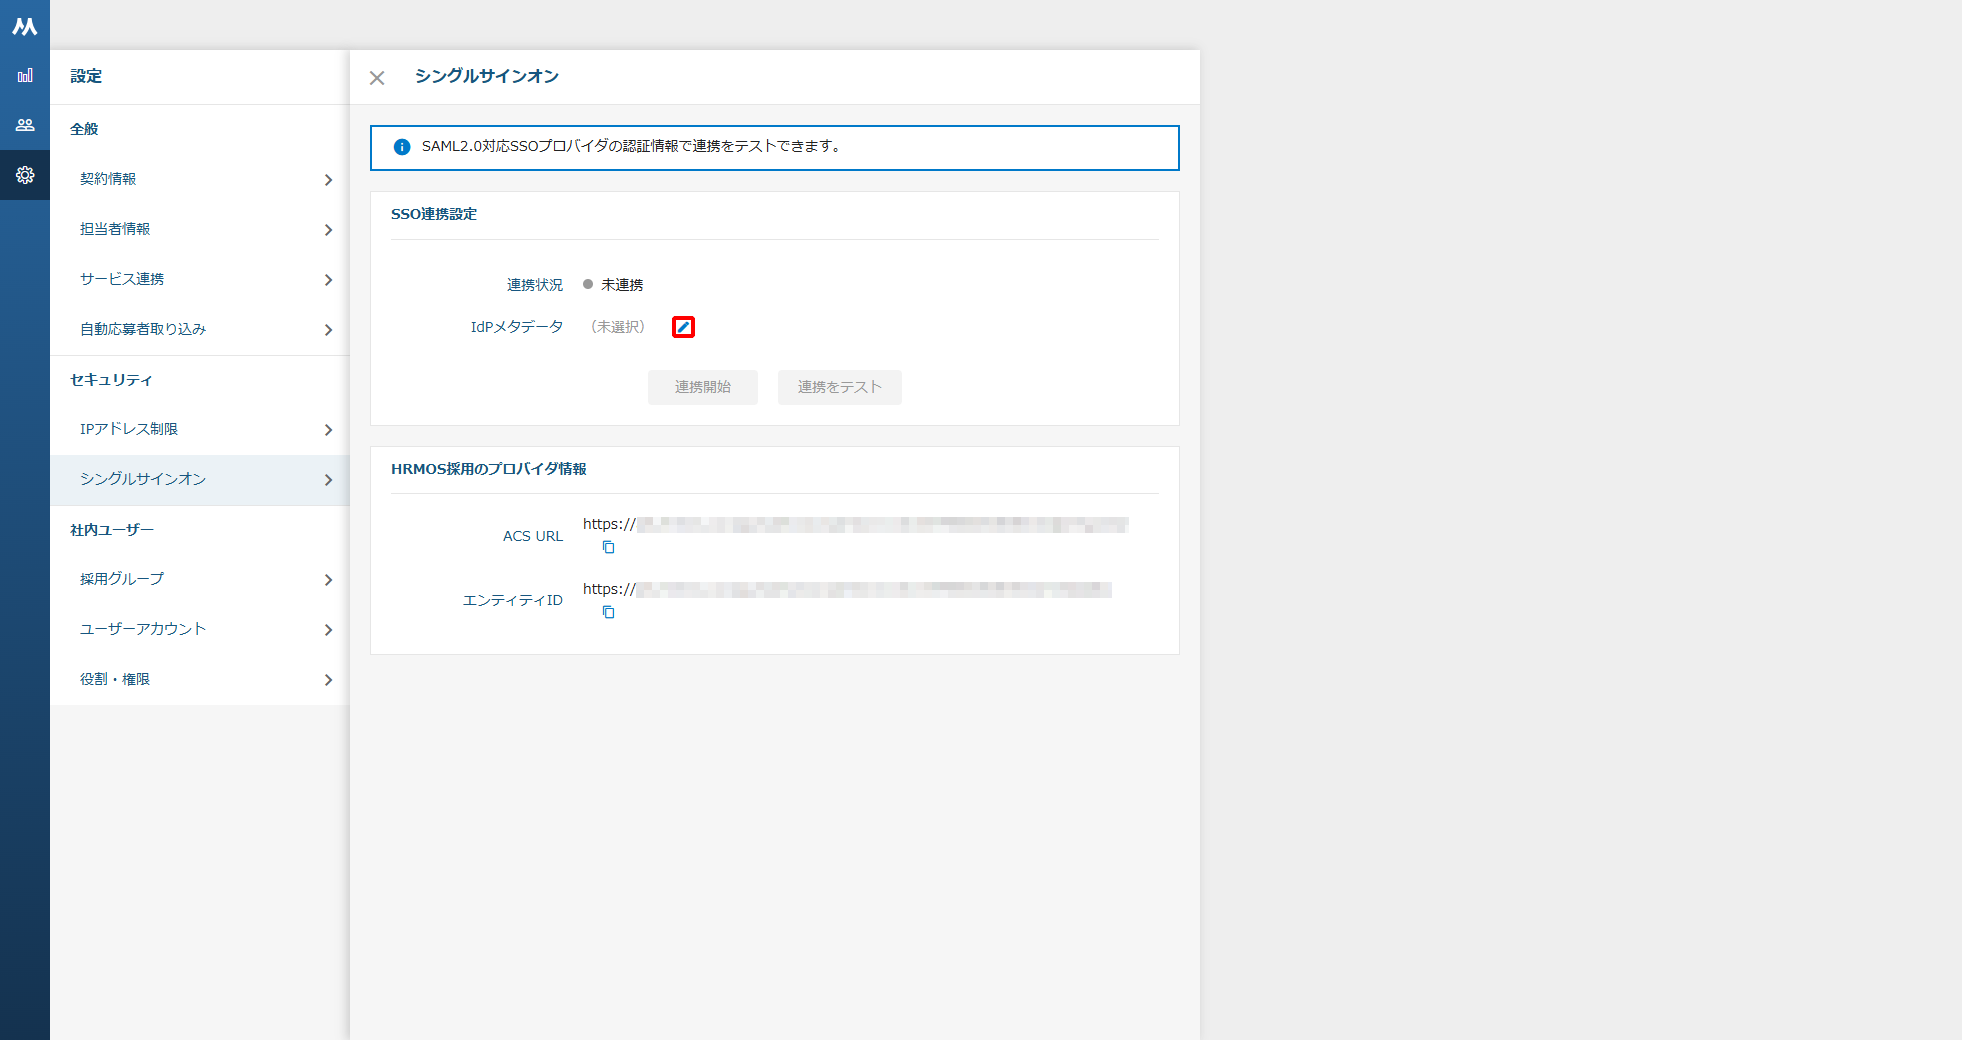This screenshot has height=1040, width=1962.
Task: Expand the 契約情報 chevron
Action: 328,180
